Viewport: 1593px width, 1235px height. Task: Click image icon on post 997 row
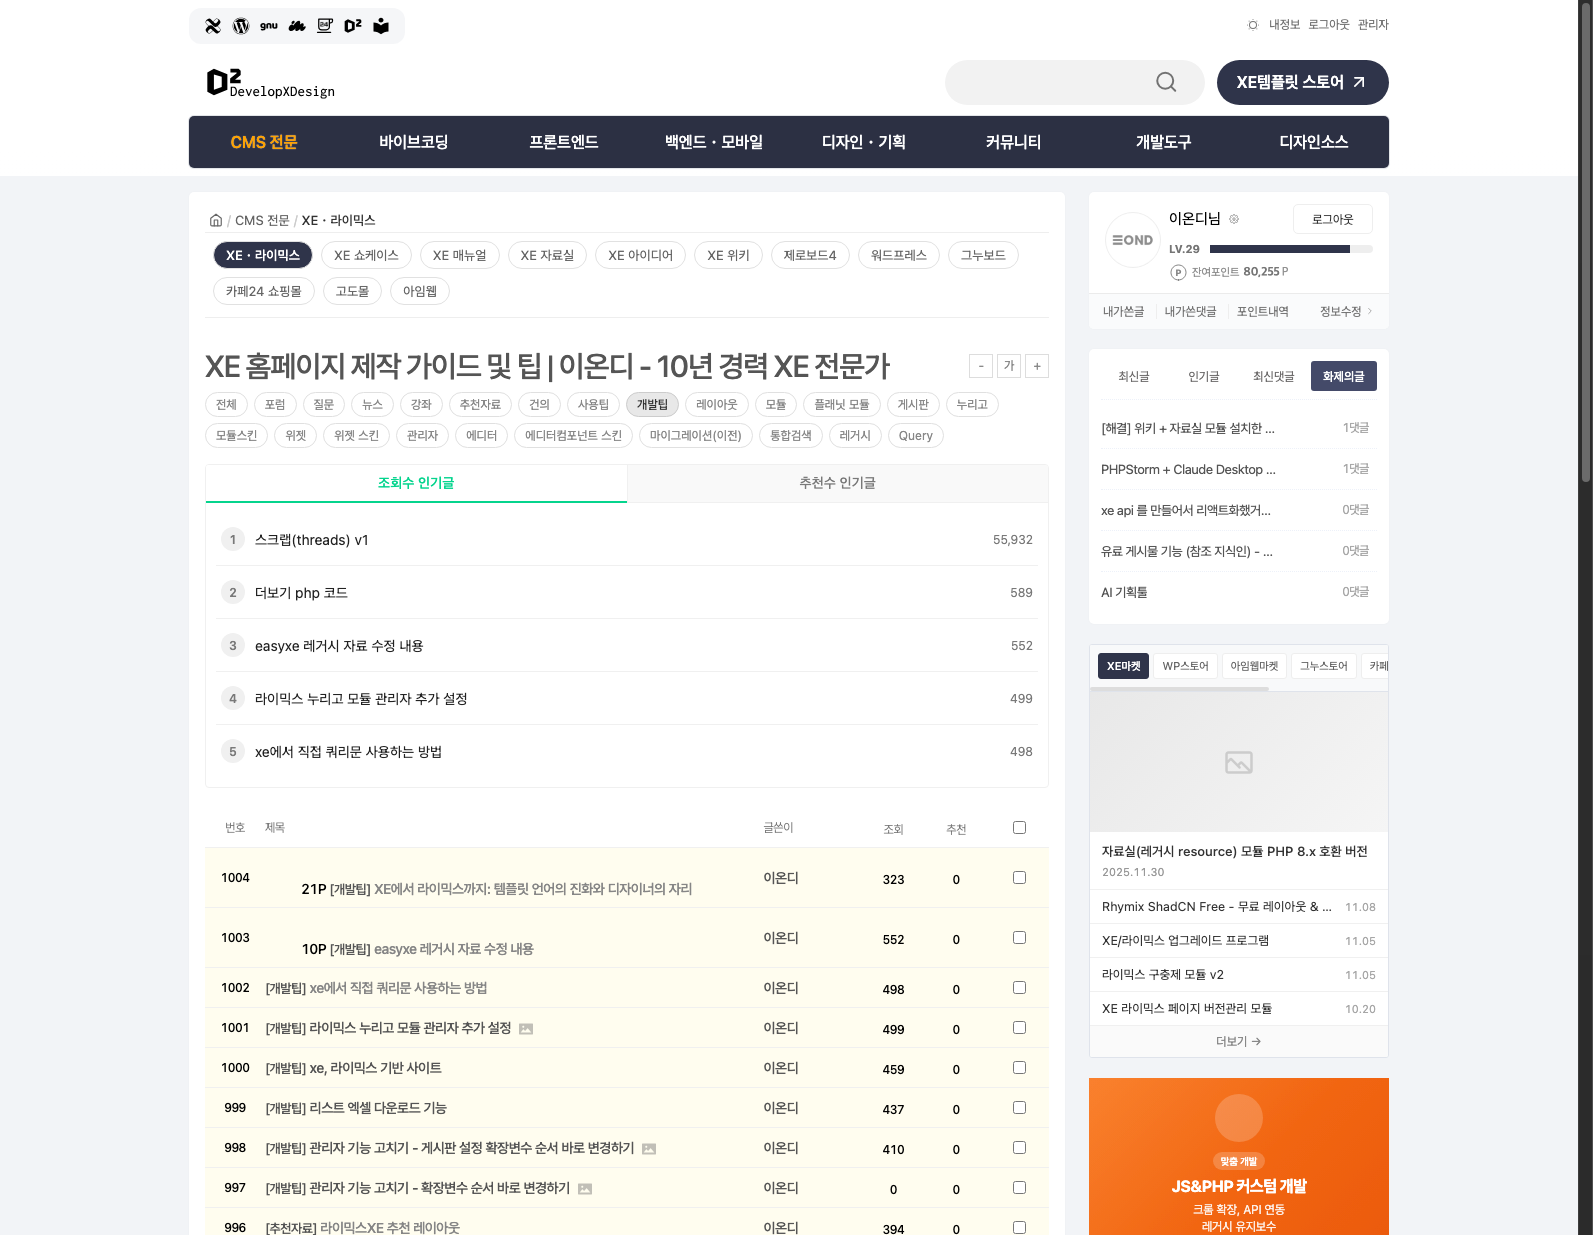click(585, 1189)
